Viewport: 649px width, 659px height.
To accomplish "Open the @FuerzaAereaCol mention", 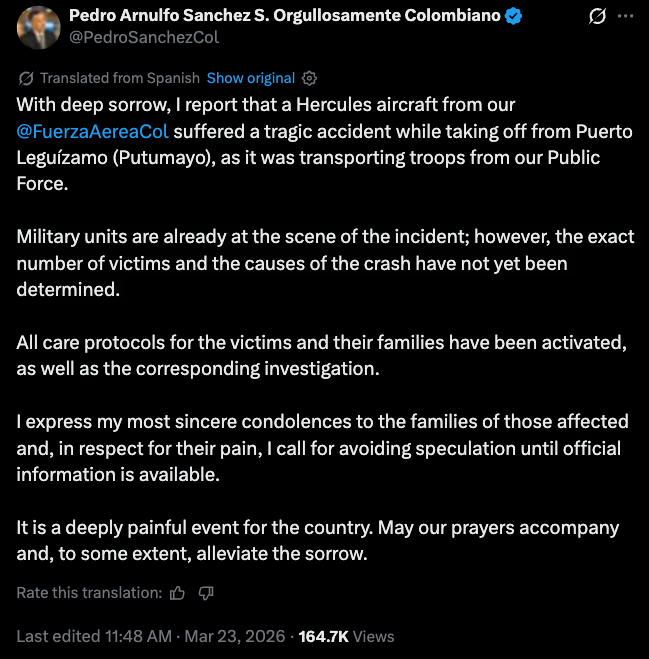I will [x=96, y=131].
